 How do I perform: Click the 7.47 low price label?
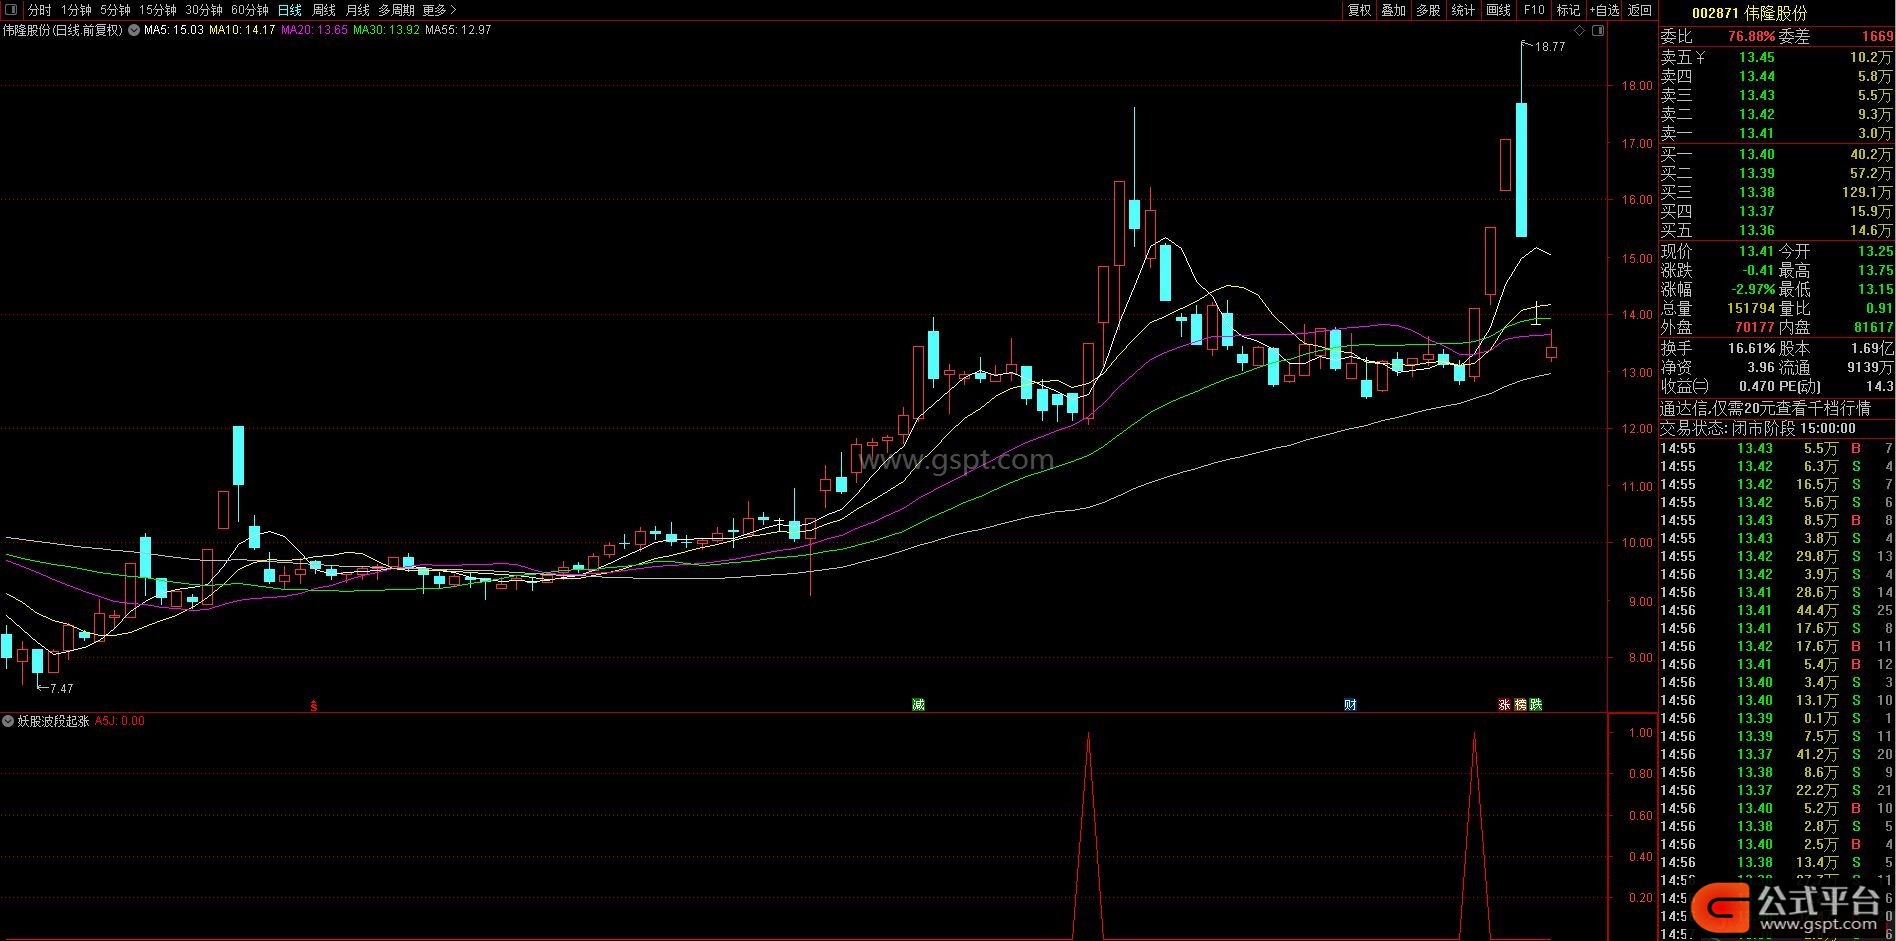pos(61,688)
